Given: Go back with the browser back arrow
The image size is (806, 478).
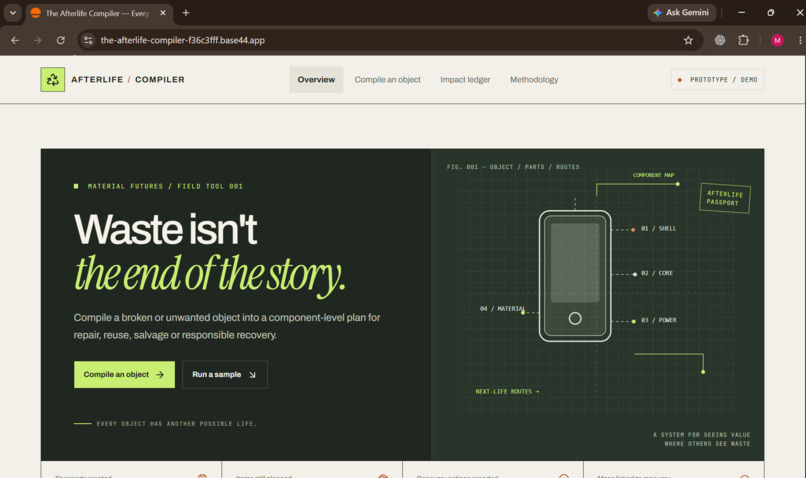Looking at the screenshot, I should point(15,40).
